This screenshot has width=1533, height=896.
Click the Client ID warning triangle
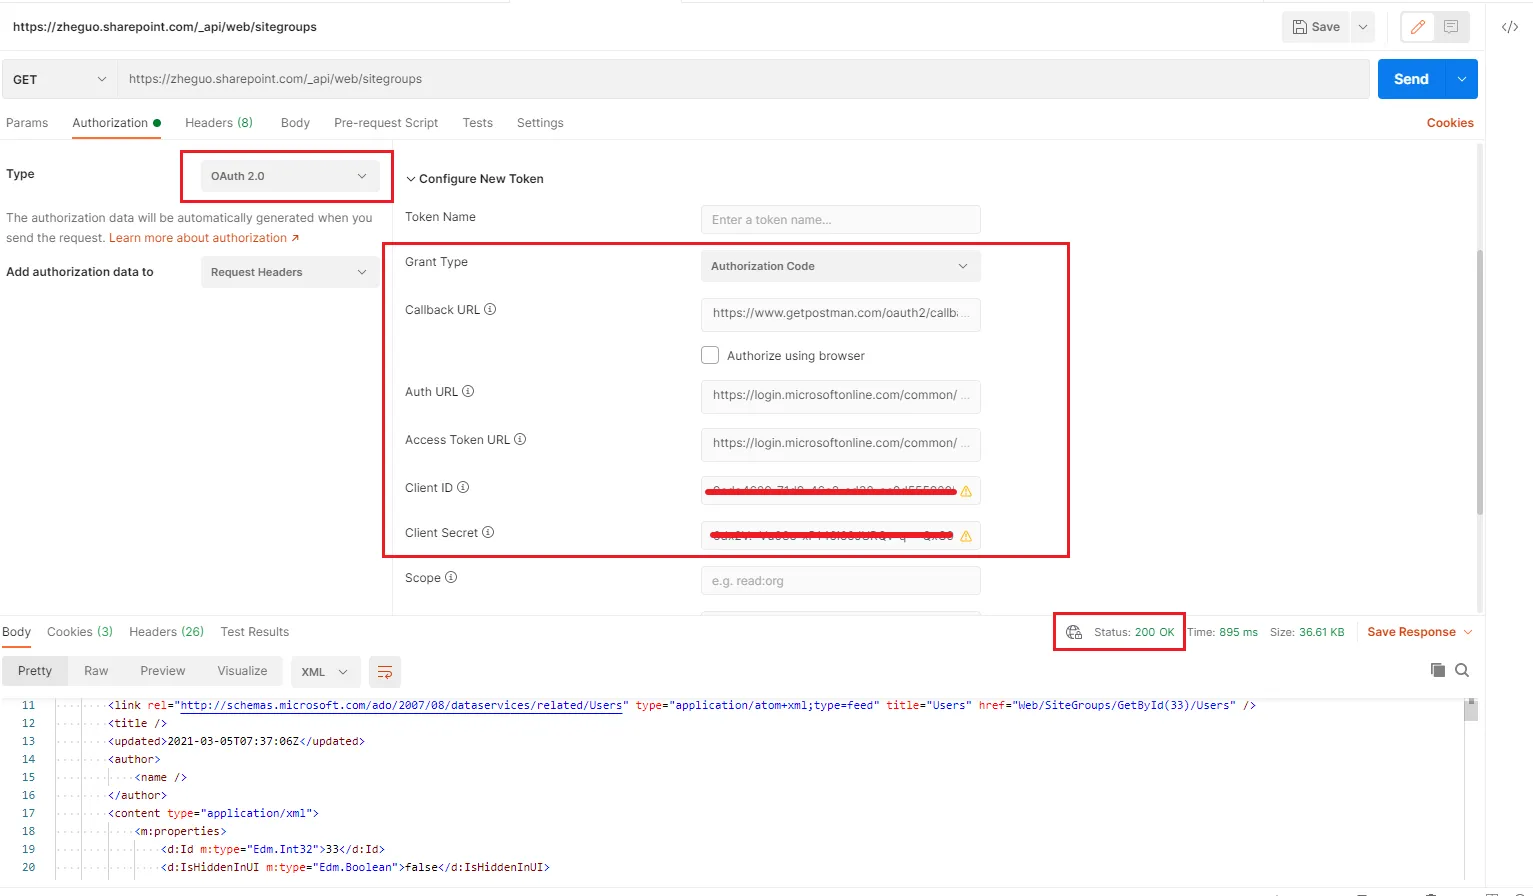(x=966, y=491)
